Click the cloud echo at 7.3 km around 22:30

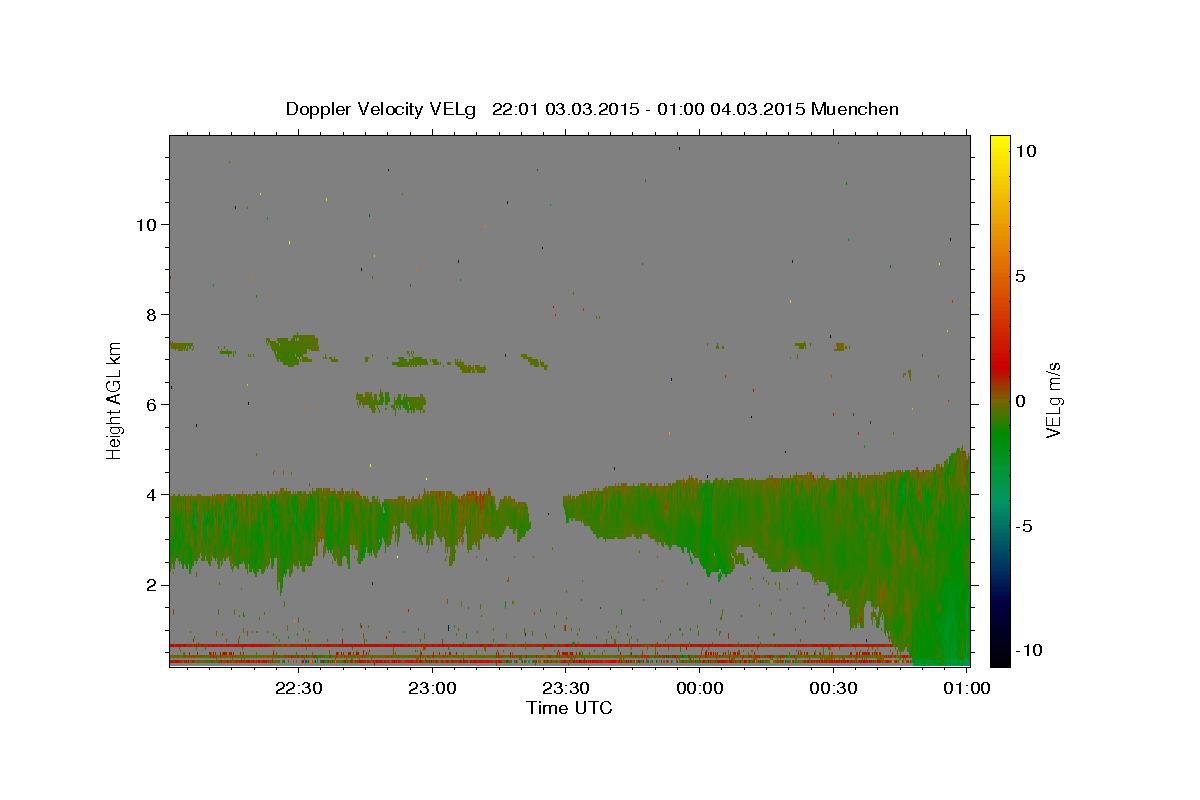coord(292,349)
